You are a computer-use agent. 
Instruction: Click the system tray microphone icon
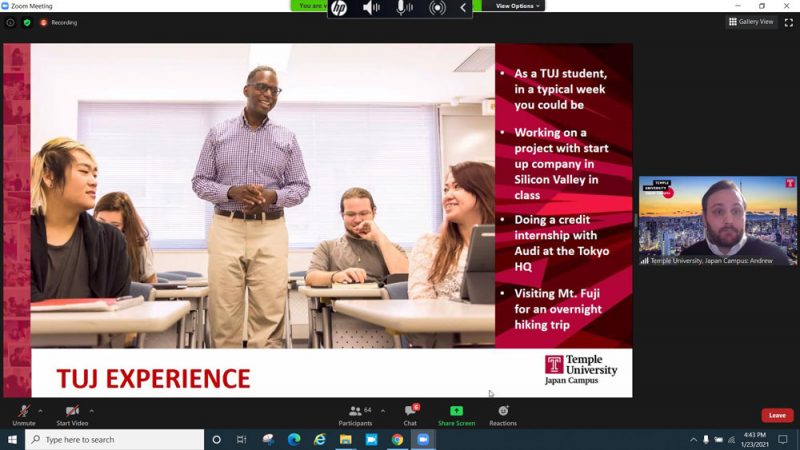pos(706,440)
